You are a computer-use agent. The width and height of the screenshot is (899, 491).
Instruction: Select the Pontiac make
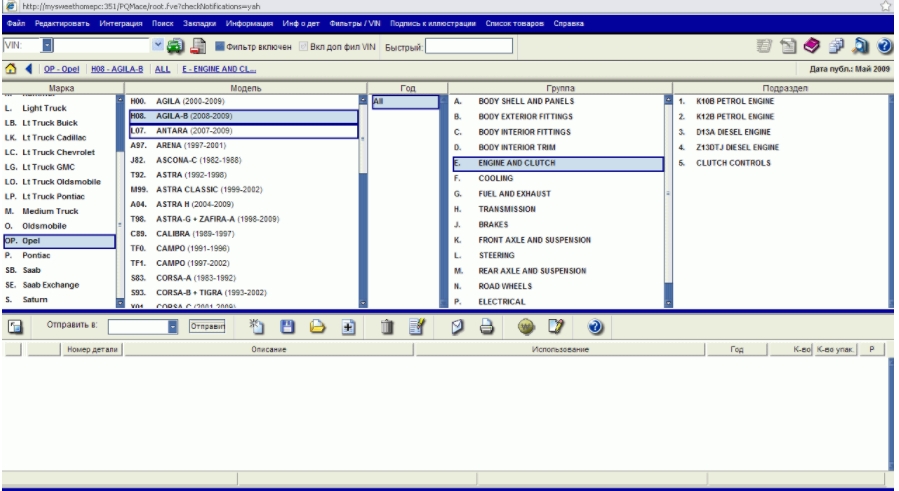coord(59,255)
